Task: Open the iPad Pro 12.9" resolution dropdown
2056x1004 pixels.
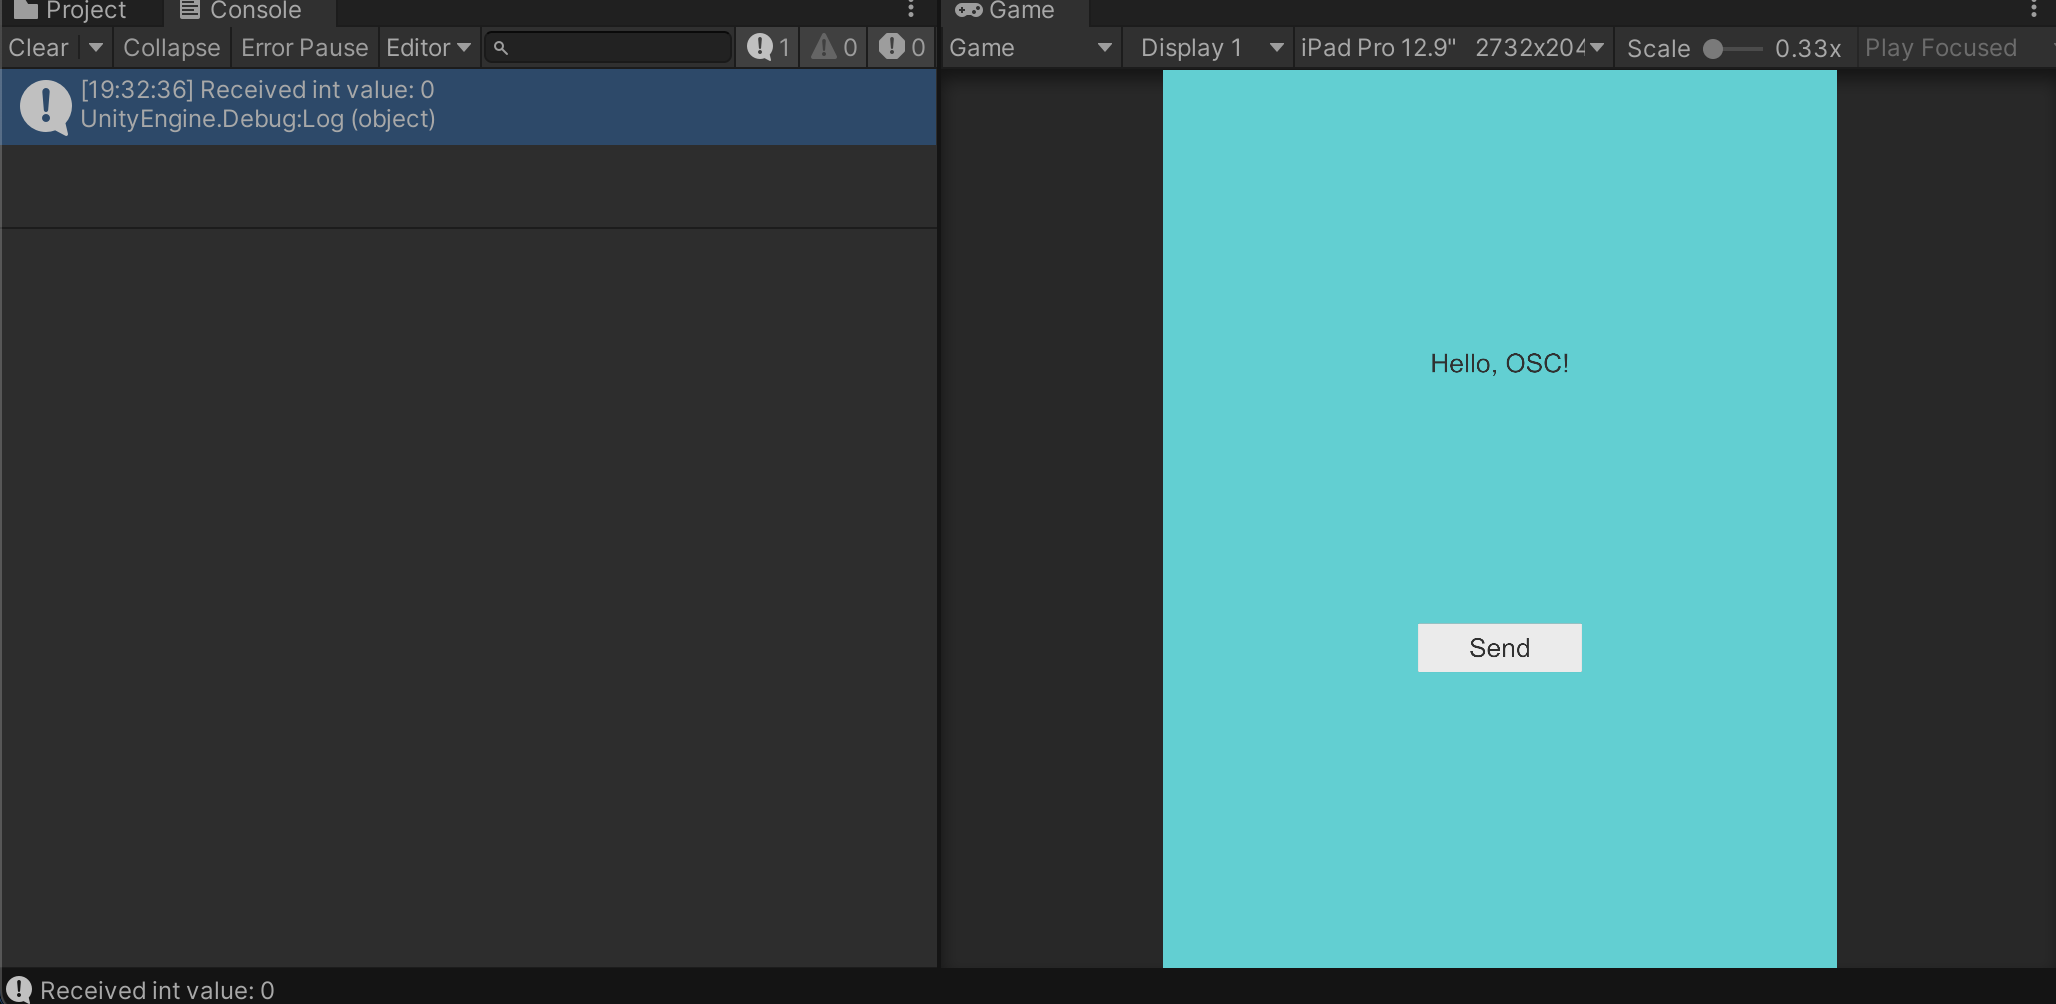Action: 1453,48
